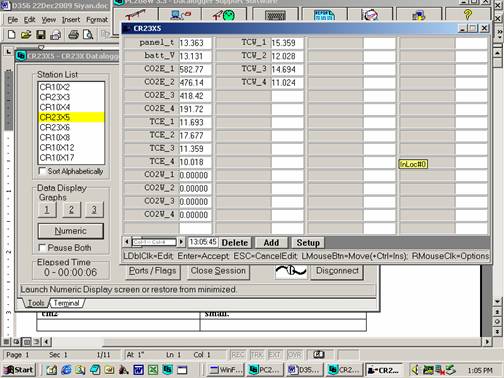Click the WinF... taskbar button
The height and width of the screenshot is (378, 504).
click(226, 370)
